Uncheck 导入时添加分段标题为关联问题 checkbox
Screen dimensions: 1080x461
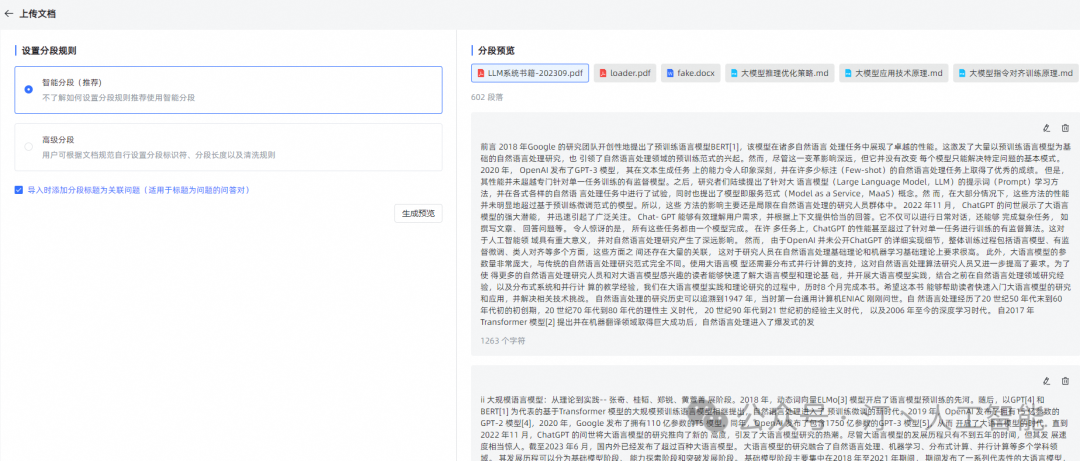(19, 189)
